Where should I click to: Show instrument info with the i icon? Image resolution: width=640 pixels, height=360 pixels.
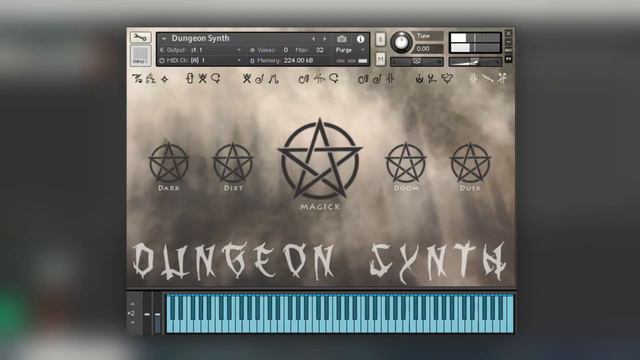pyautogui.click(x=360, y=39)
